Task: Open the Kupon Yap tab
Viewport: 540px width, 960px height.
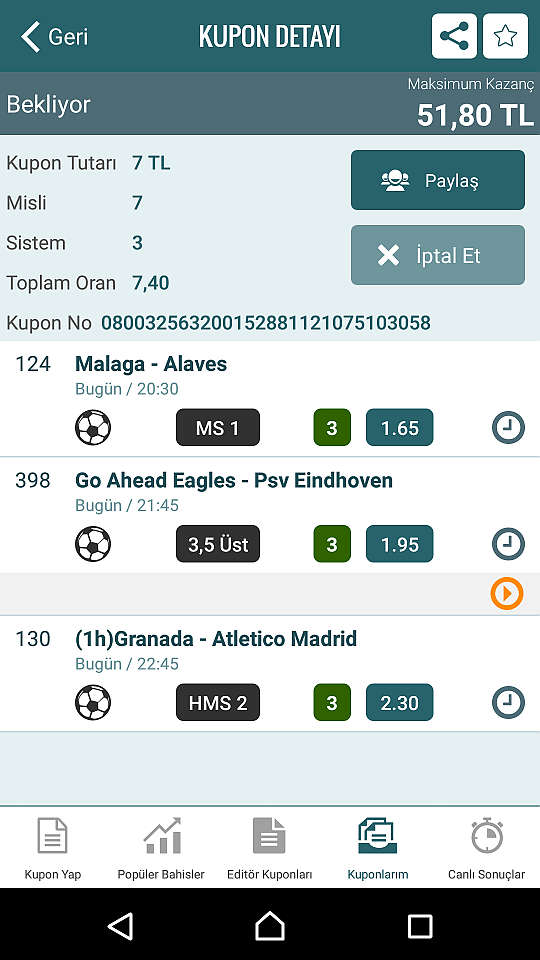Action: 53,848
